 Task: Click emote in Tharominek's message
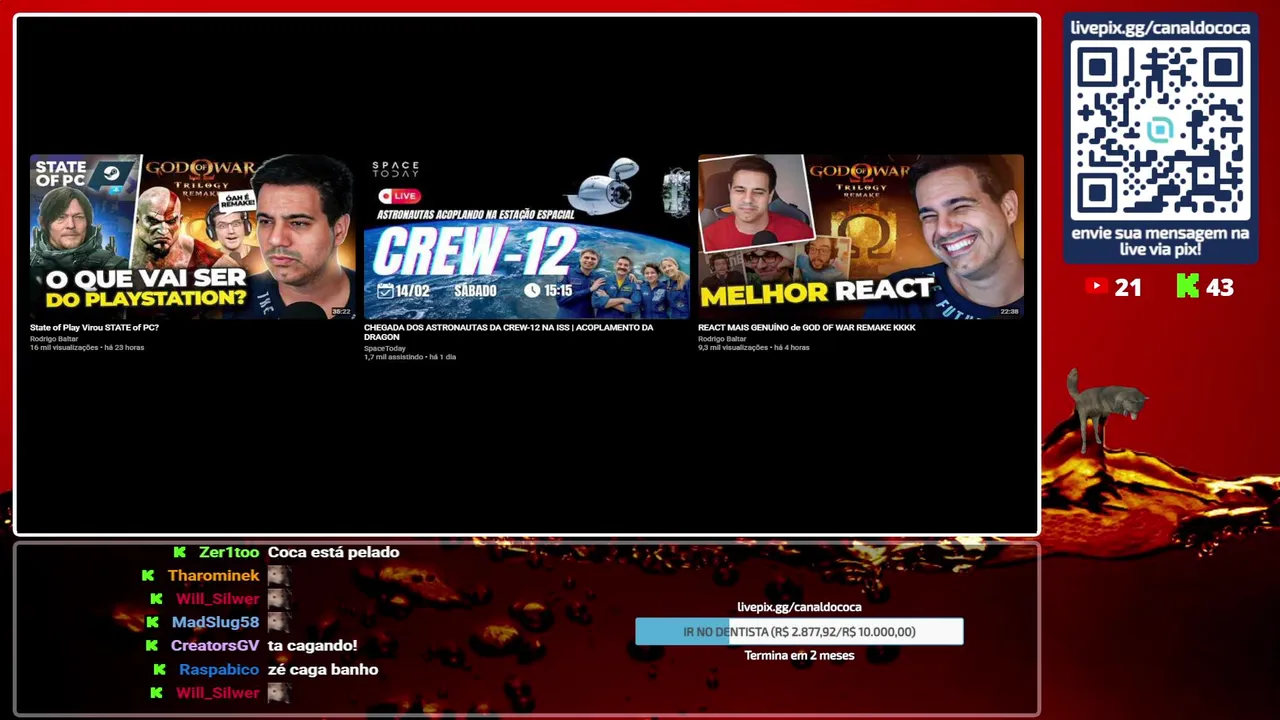[x=279, y=576]
